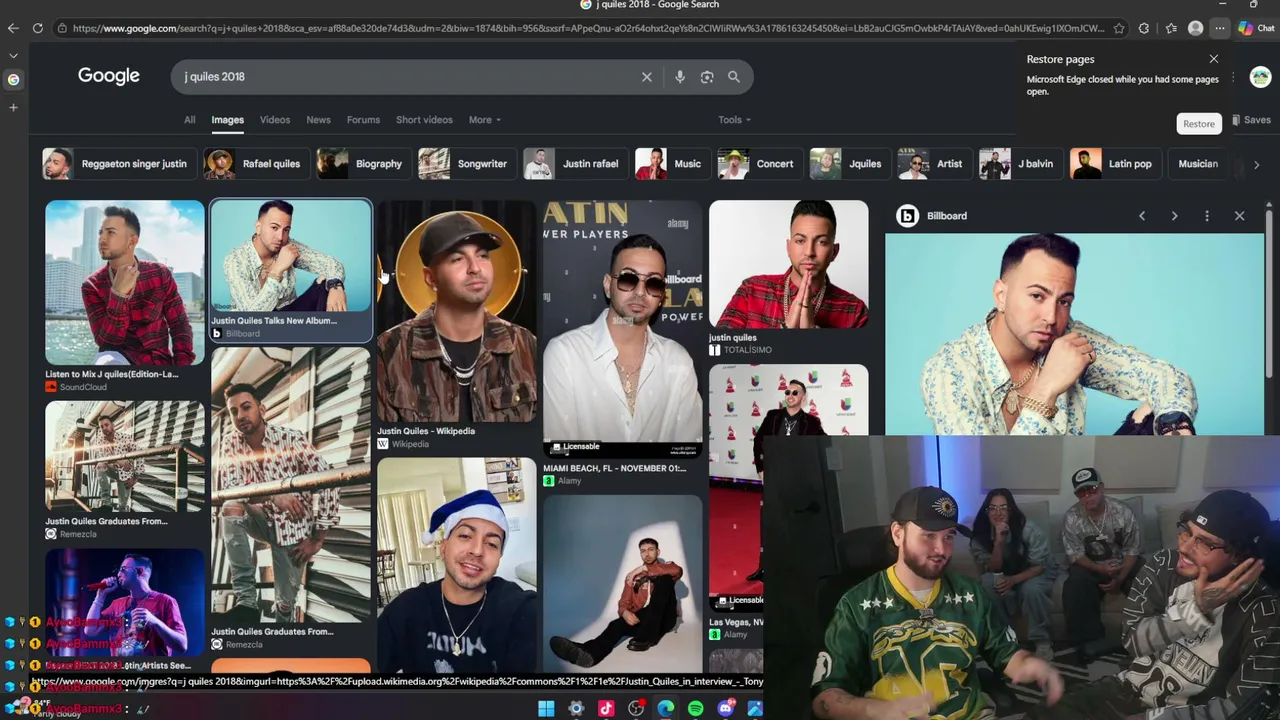Image resolution: width=1280 pixels, height=720 pixels.
Task: Open more options in the image preview
Action: click(x=1207, y=216)
